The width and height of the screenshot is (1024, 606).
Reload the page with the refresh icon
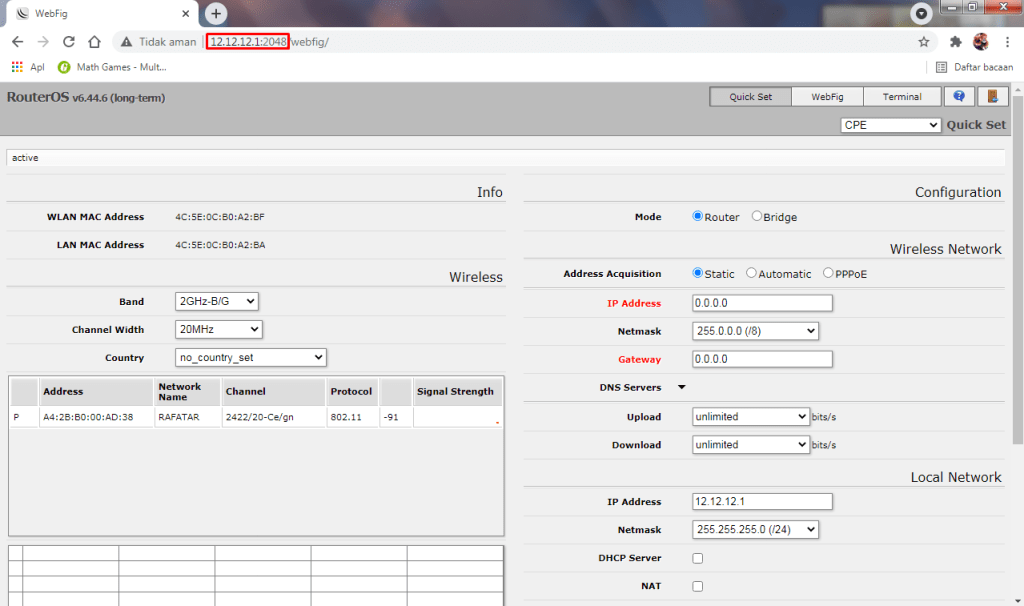point(69,42)
